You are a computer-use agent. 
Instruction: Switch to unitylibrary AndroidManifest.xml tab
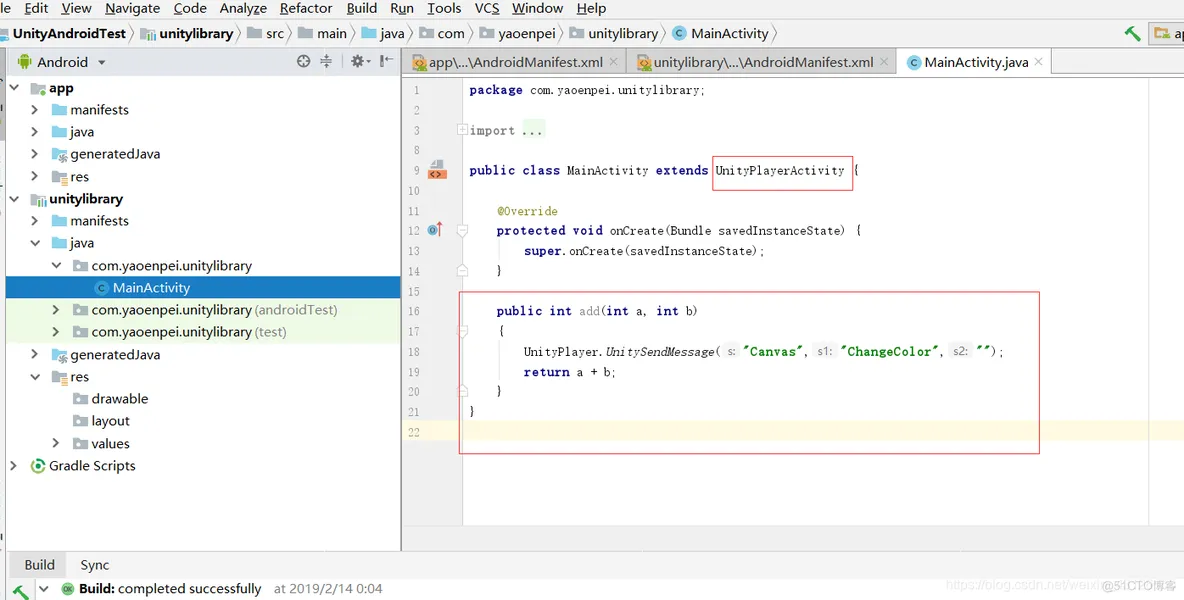763,62
